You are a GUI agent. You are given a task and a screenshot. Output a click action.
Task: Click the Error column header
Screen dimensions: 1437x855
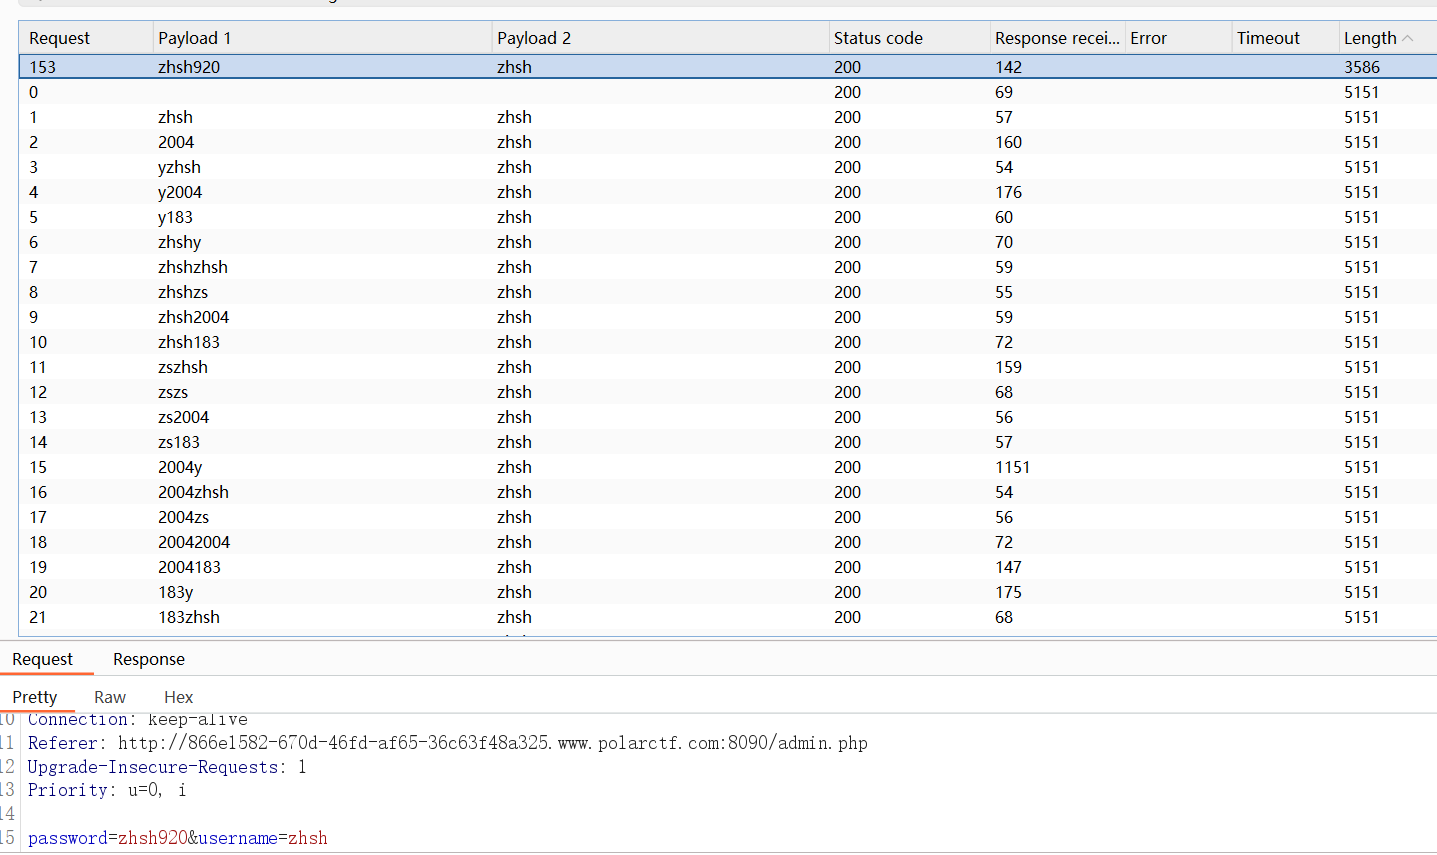1148,38
